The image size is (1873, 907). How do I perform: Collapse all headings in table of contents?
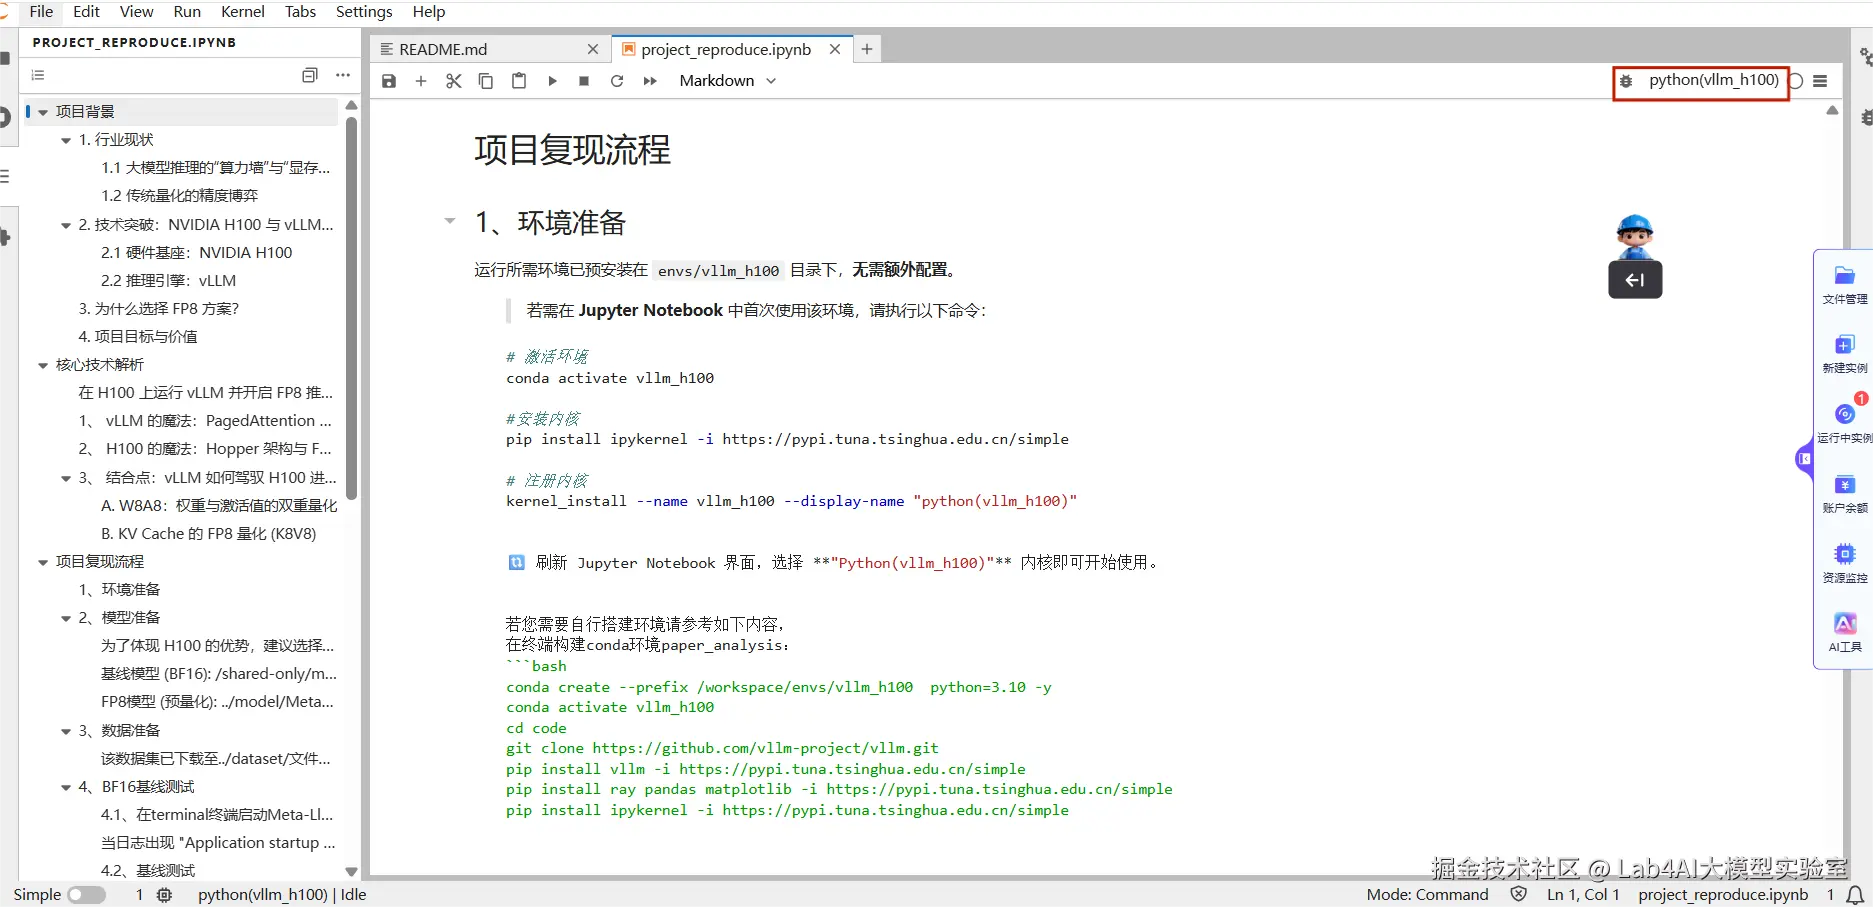click(x=310, y=75)
